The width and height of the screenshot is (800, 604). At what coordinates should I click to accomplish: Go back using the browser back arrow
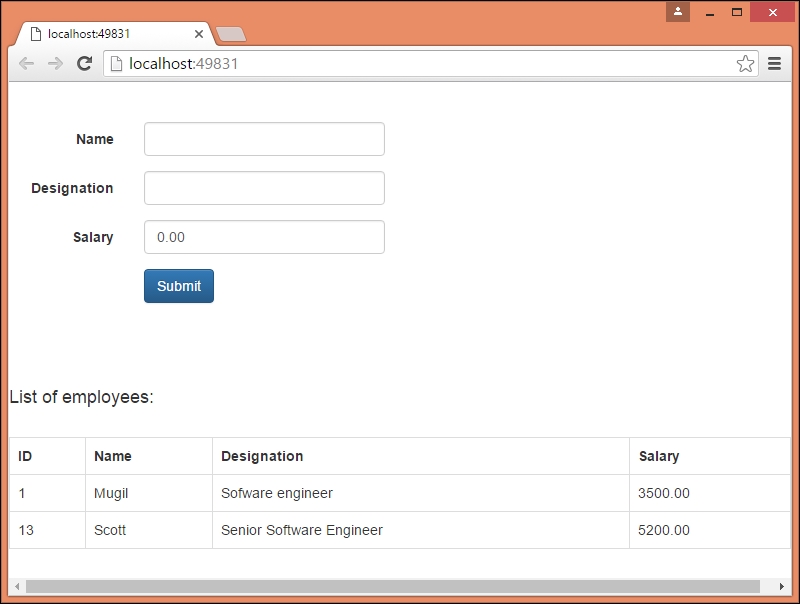(x=27, y=64)
